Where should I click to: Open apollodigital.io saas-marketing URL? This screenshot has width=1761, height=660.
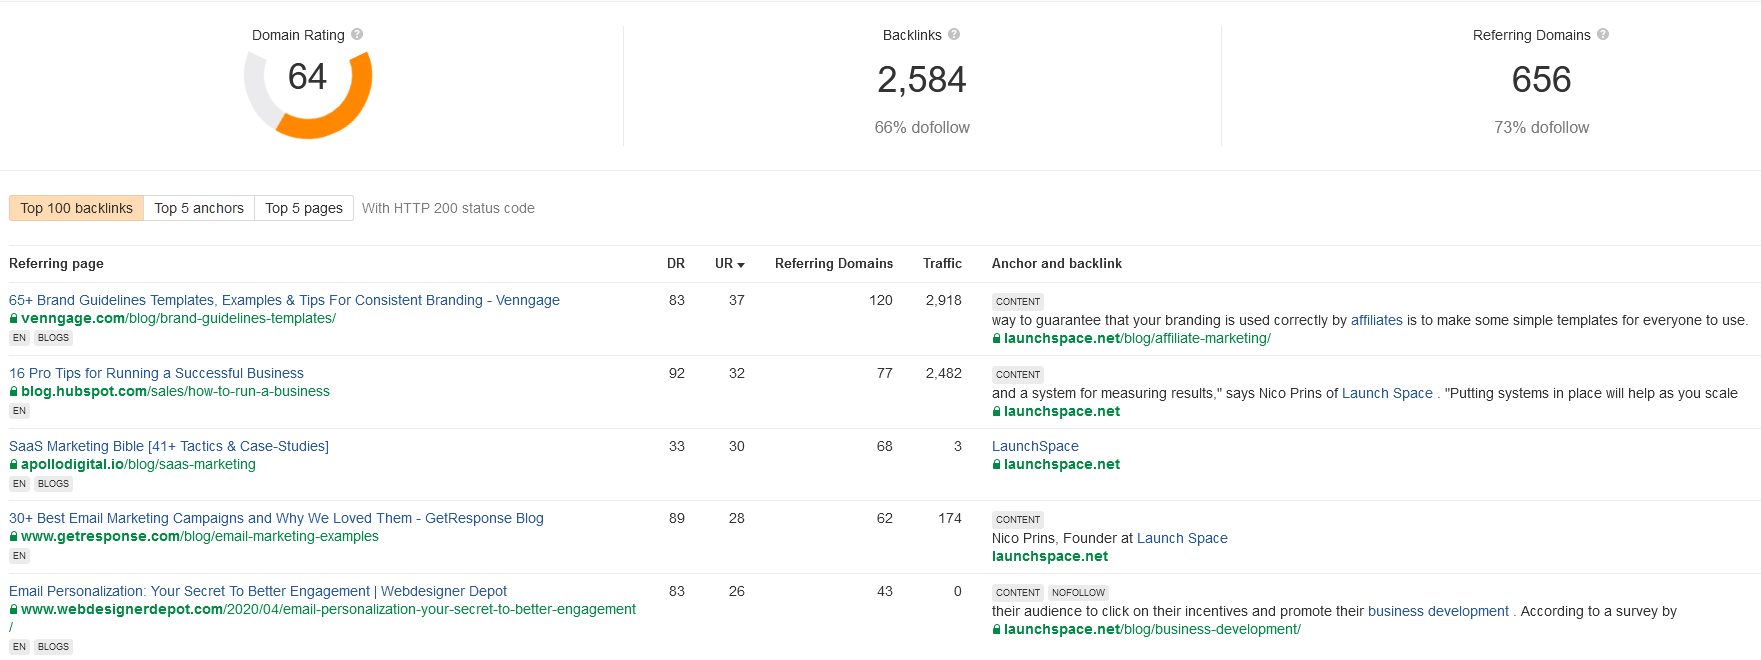(x=138, y=465)
